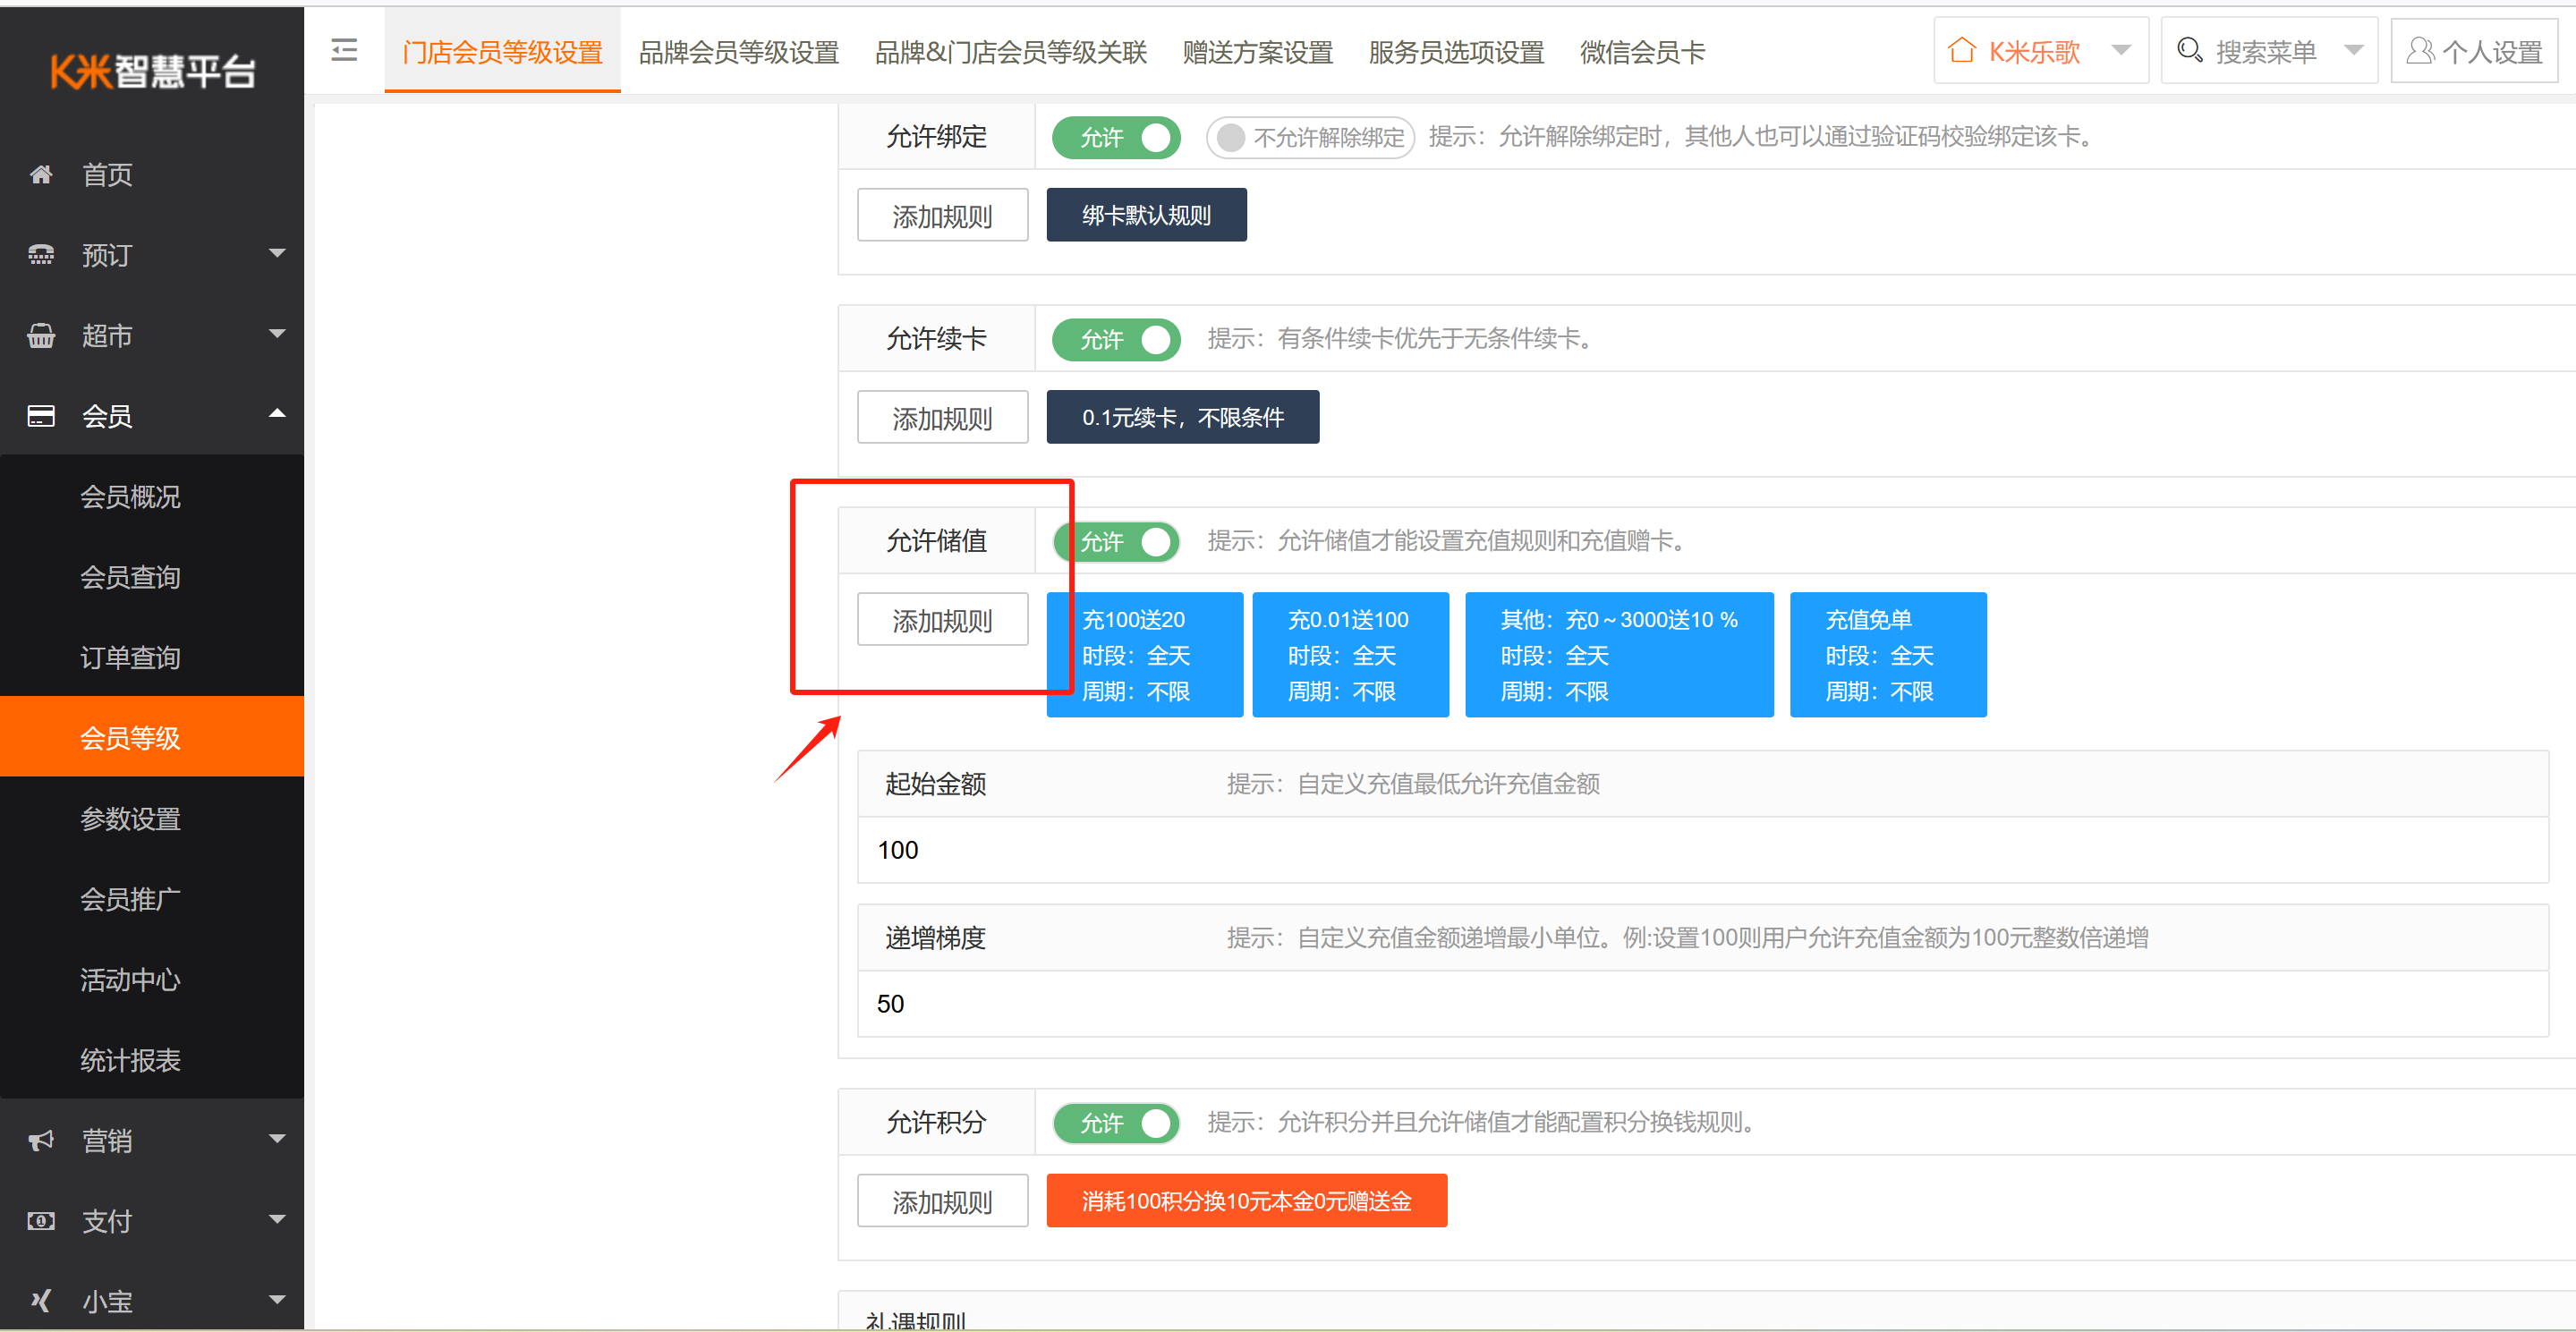
Task: Click the home icon beside 首页
Action: pyautogui.click(x=41, y=175)
